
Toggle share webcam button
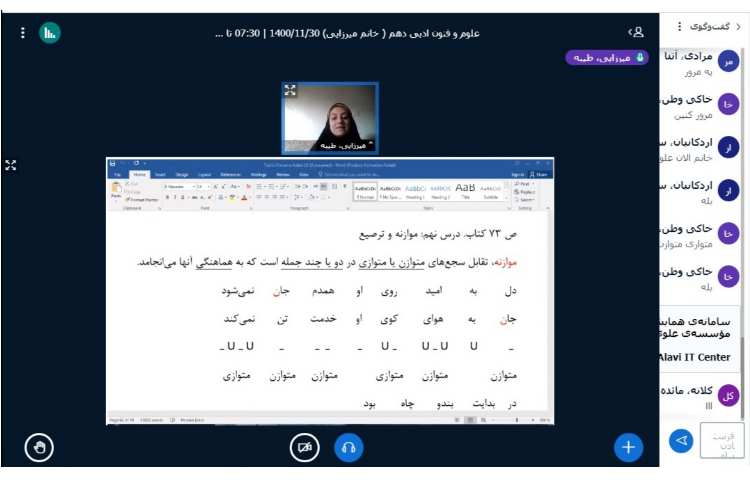[305, 447]
